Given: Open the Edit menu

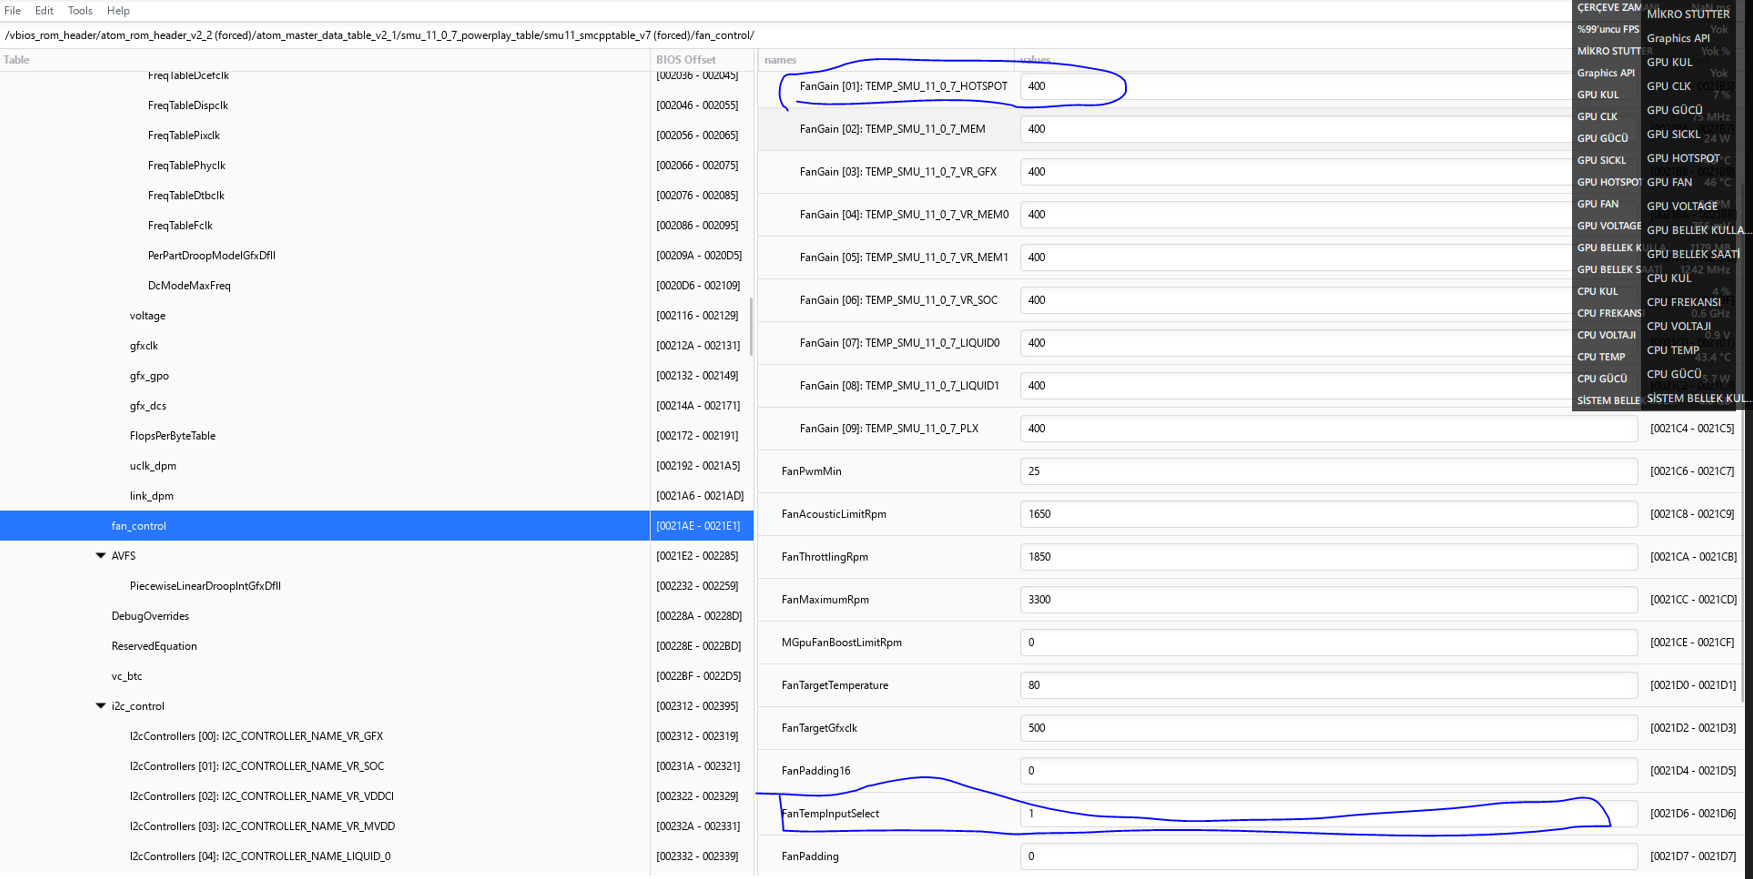Looking at the screenshot, I should (44, 10).
